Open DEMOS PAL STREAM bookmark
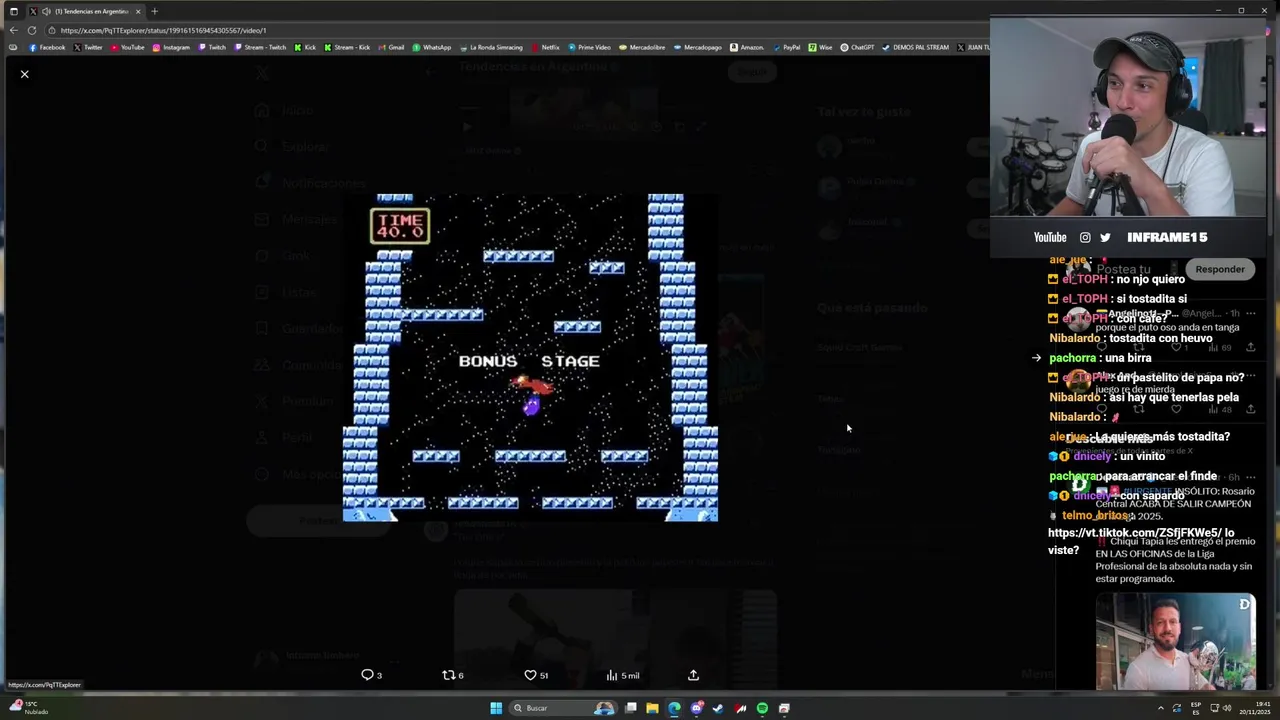This screenshot has width=1280, height=720. (915, 47)
